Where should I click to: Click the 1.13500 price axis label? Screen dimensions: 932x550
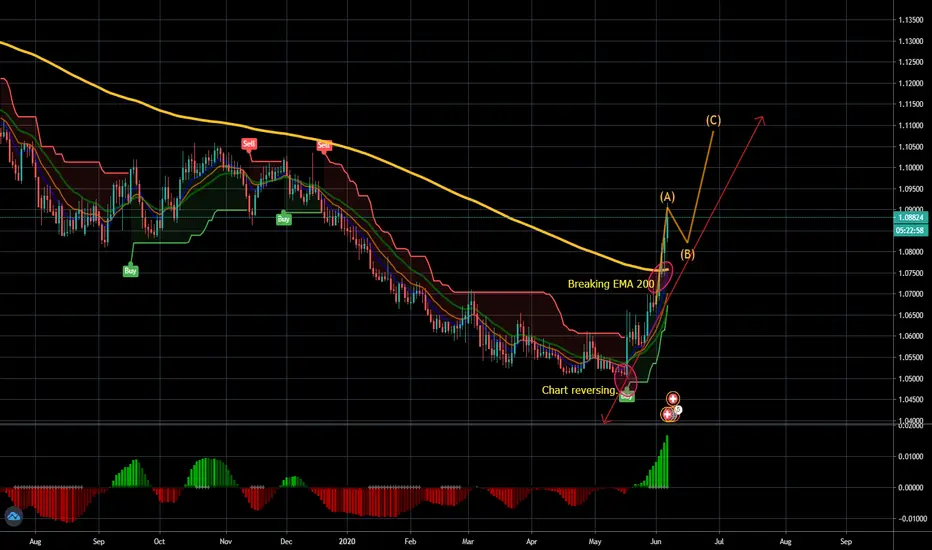(x=911, y=20)
